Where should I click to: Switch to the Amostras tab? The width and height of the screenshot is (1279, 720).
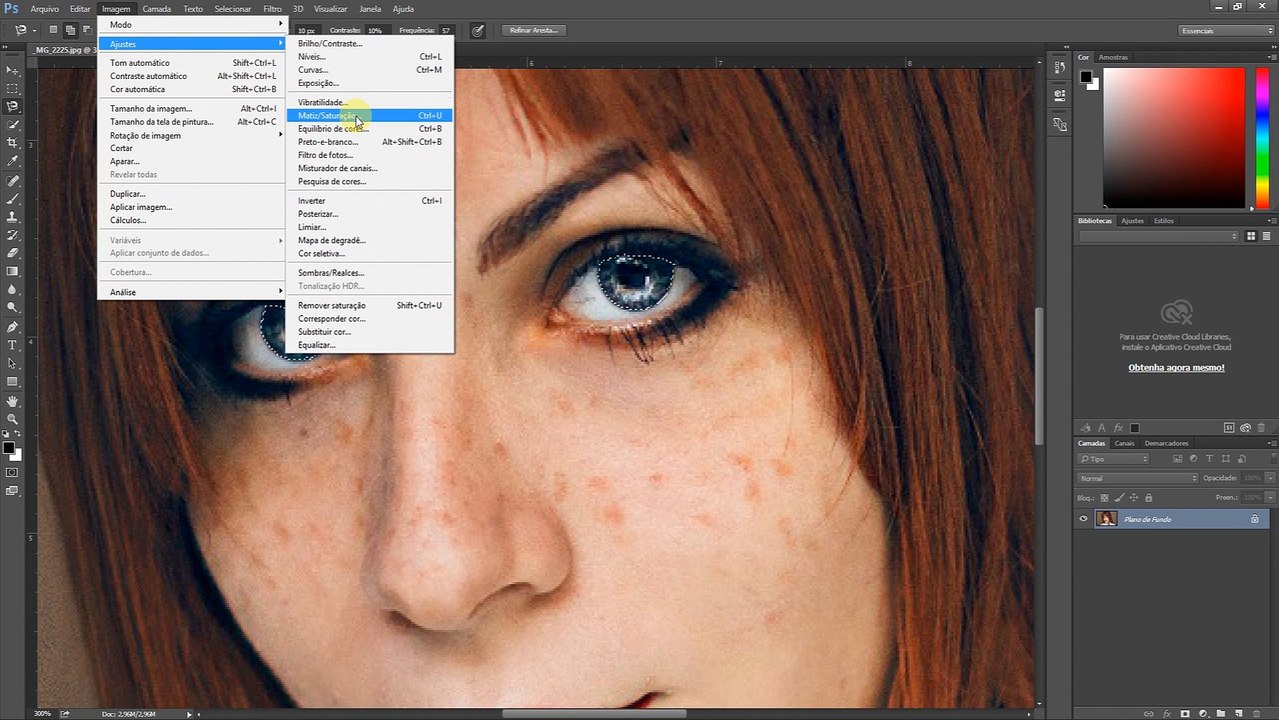pyautogui.click(x=1113, y=57)
